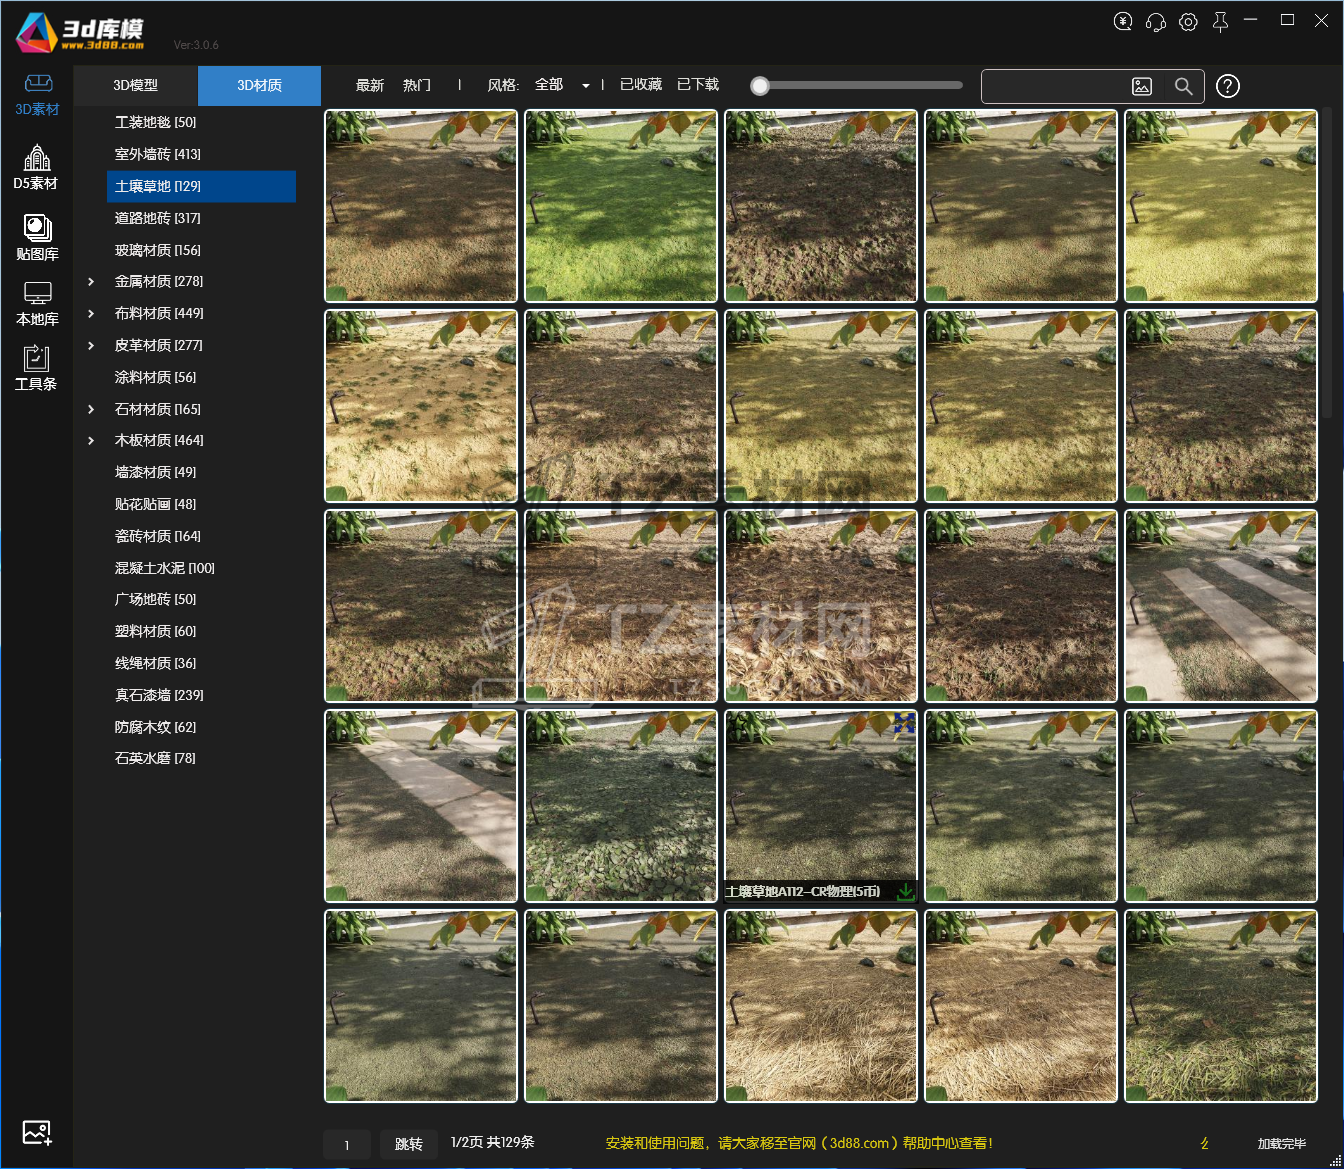This screenshot has width=1344, height=1169.
Task: Adjust the thumbnail size slider handle
Action: [x=760, y=86]
